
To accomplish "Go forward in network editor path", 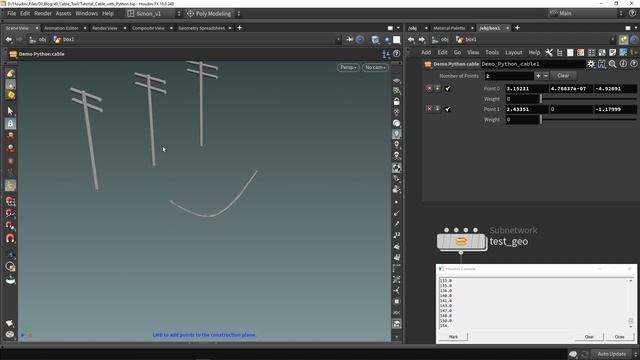I will 422,40.
